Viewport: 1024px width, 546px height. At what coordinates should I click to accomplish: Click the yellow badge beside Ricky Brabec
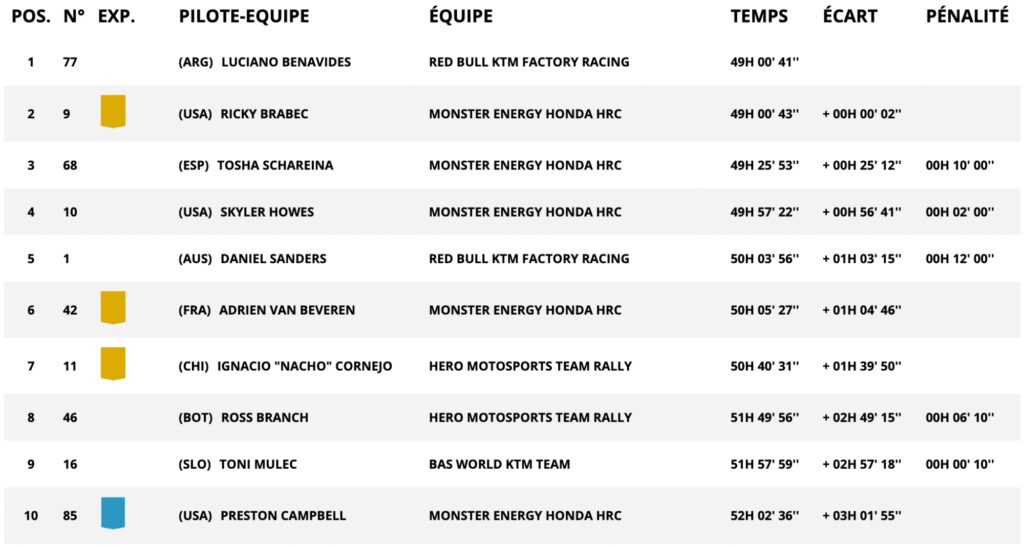[113, 110]
